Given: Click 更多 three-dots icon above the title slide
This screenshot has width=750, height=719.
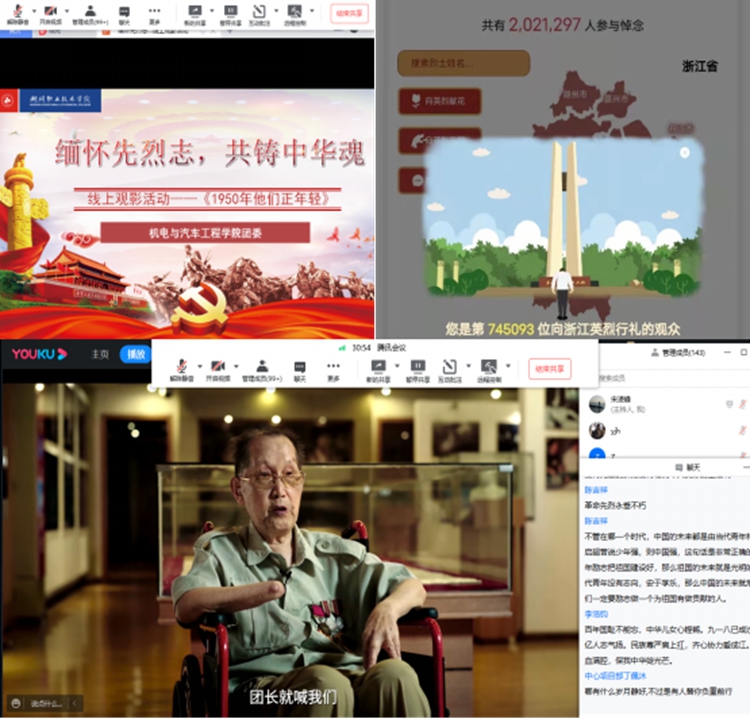Looking at the screenshot, I should [x=154, y=14].
